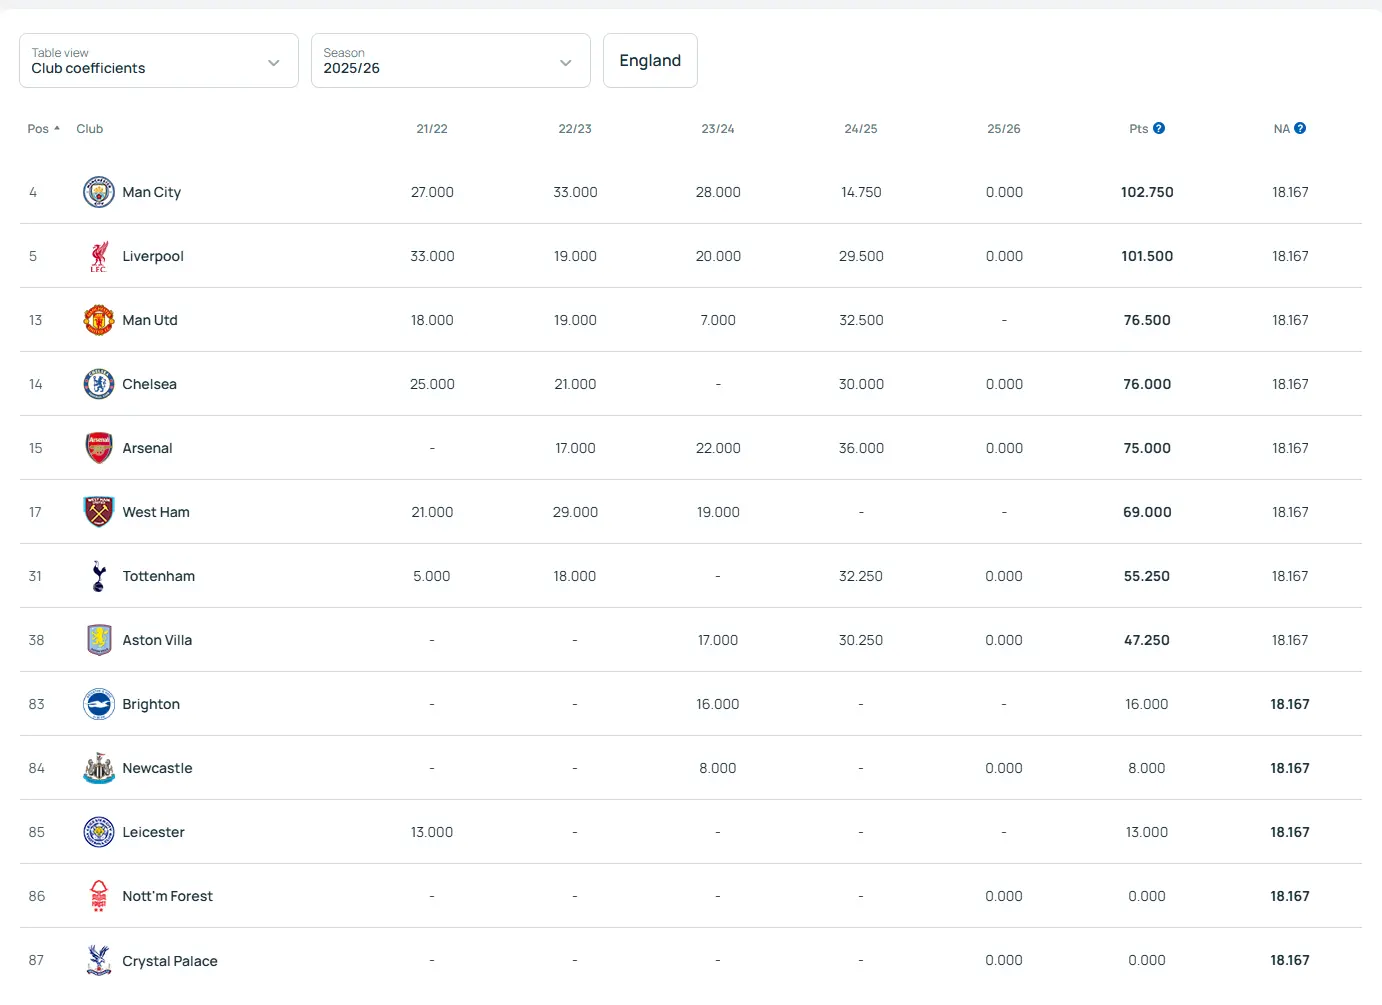Image resolution: width=1382 pixels, height=1005 pixels.
Task: Click Tottenham's 55.250 points total
Action: (1147, 576)
